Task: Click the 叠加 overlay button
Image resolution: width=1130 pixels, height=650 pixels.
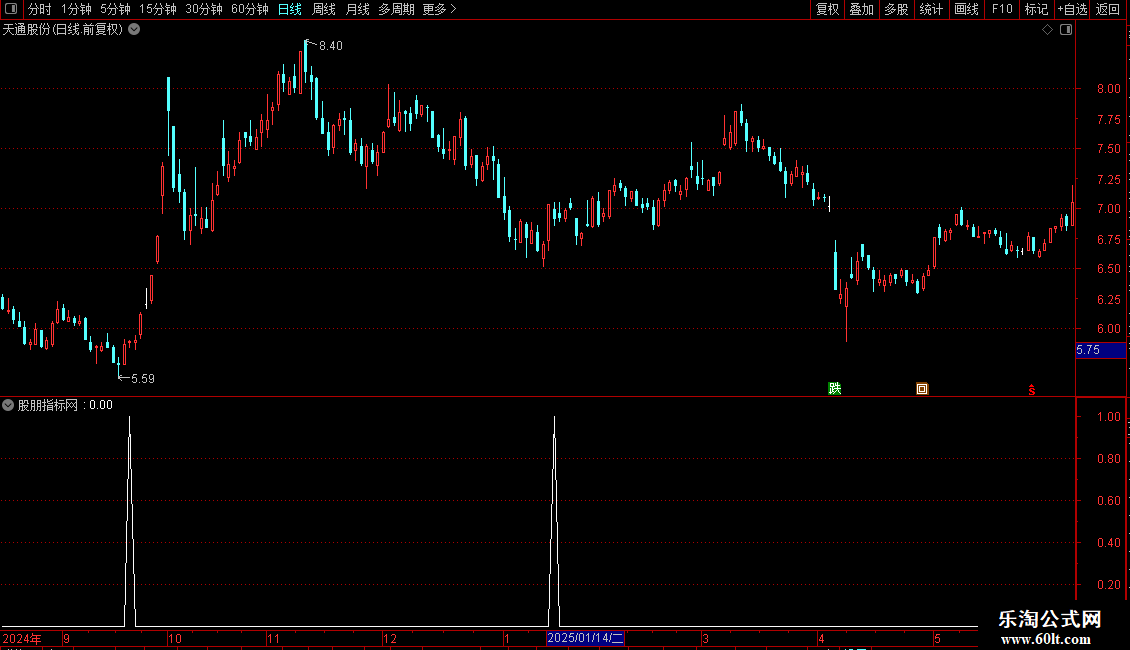Action: click(862, 9)
